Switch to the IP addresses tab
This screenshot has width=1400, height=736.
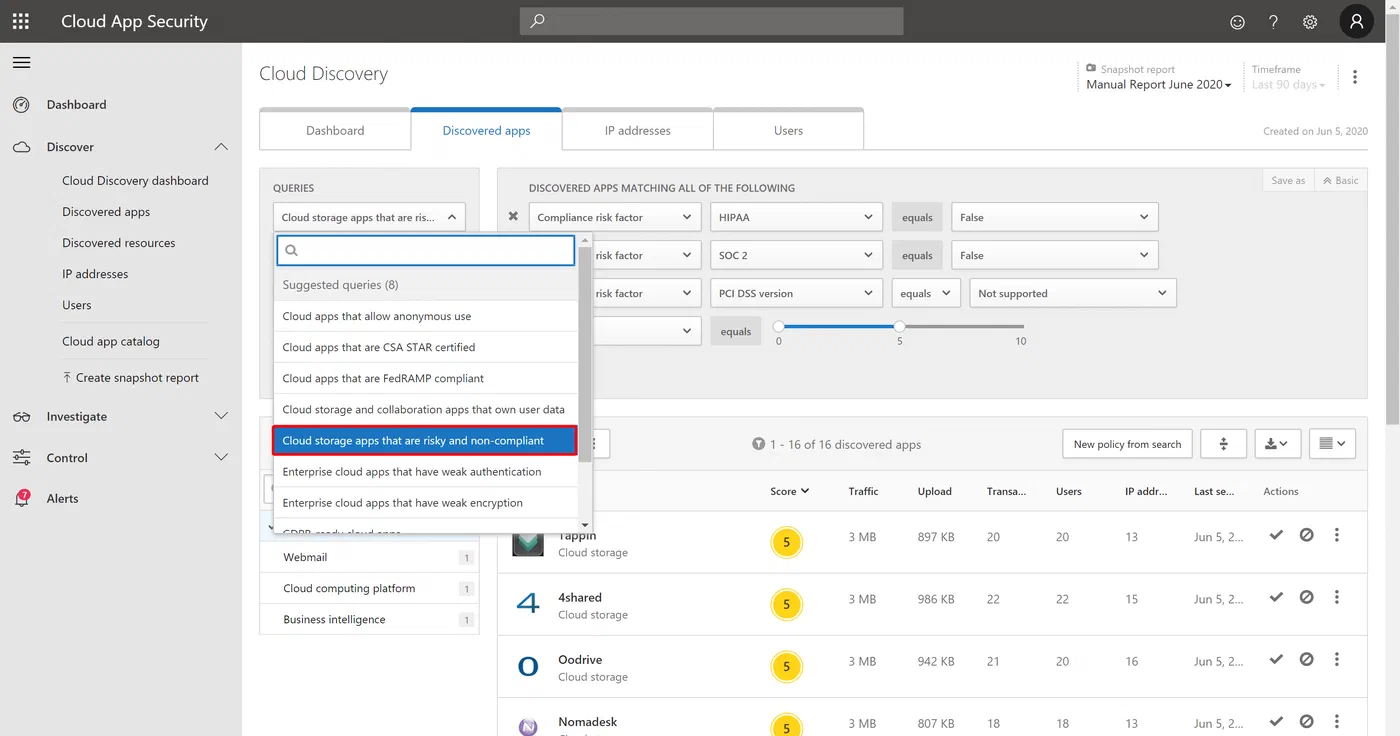click(637, 130)
